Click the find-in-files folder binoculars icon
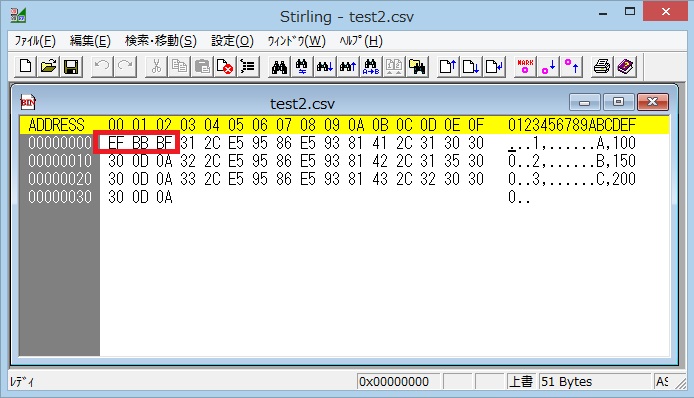The width and height of the screenshot is (694, 398). click(417, 67)
